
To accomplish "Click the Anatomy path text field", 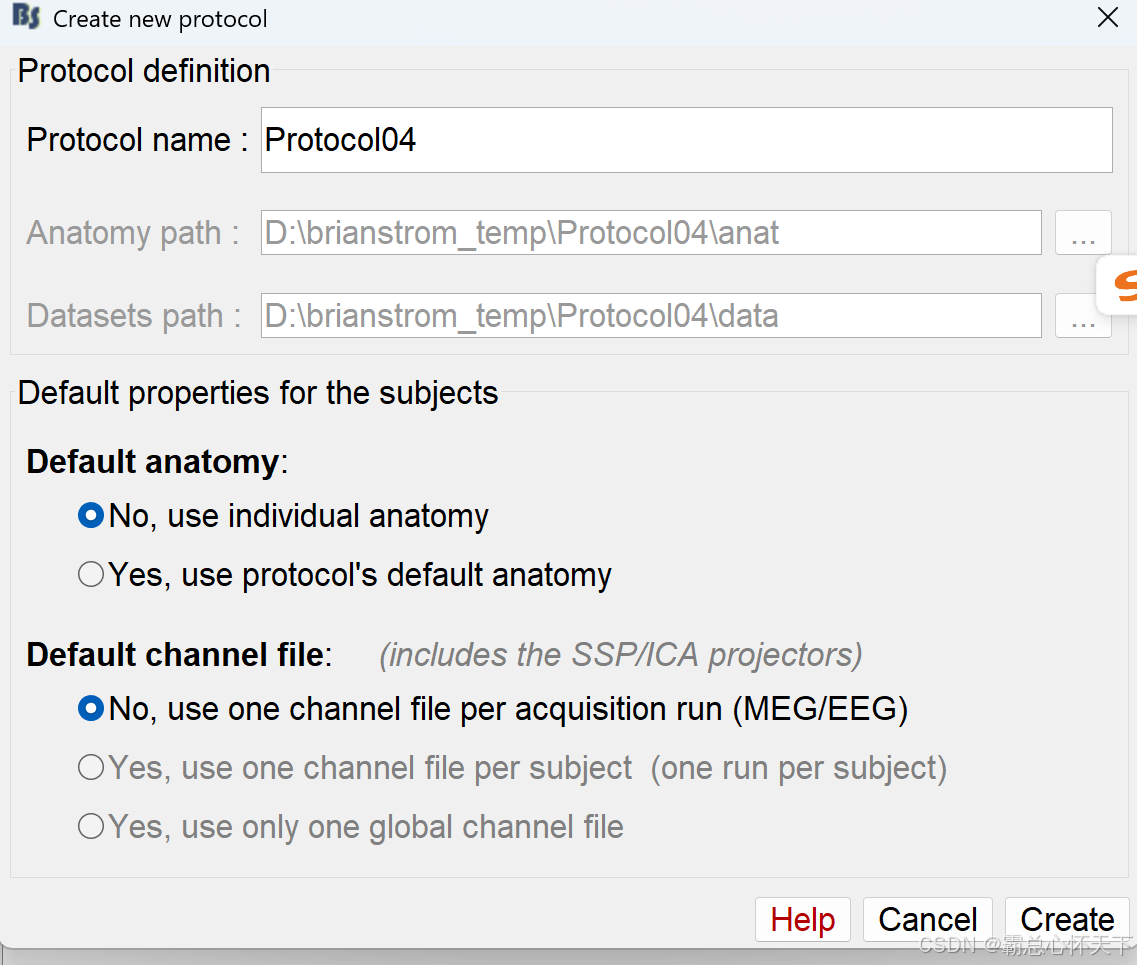I will click(x=650, y=233).
